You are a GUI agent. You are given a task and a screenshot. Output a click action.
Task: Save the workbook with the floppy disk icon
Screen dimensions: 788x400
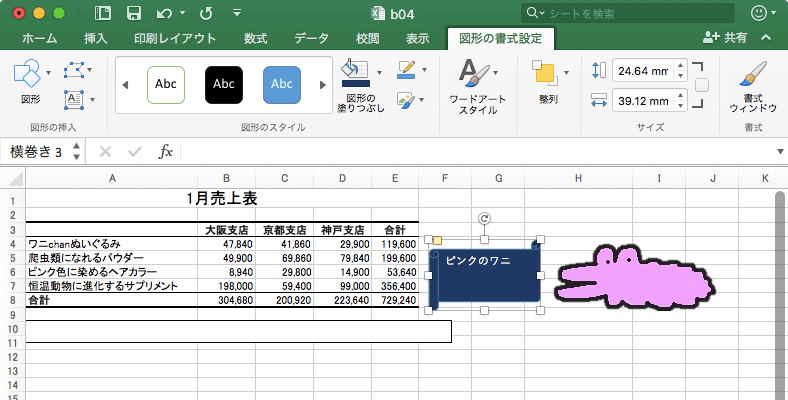(134, 13)
